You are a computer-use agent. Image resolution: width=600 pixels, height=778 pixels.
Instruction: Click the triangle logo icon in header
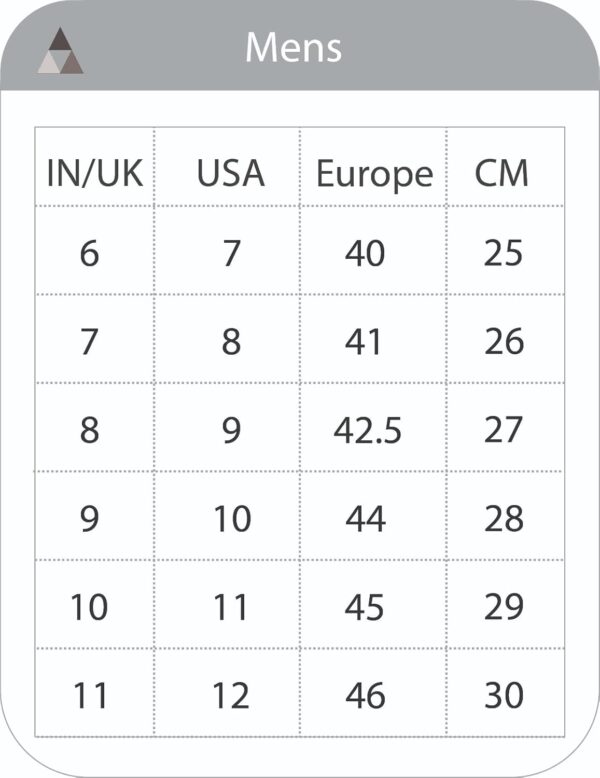pyautogui.click(x=60, y=51)
